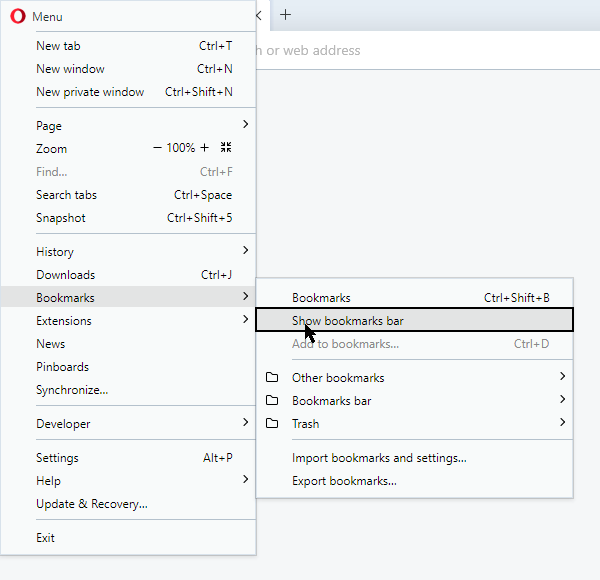This screenshot has height=580, width=600.
Task: Open Bookmarks manager with Ctrl+Shift+B entry
Action: 414,298
